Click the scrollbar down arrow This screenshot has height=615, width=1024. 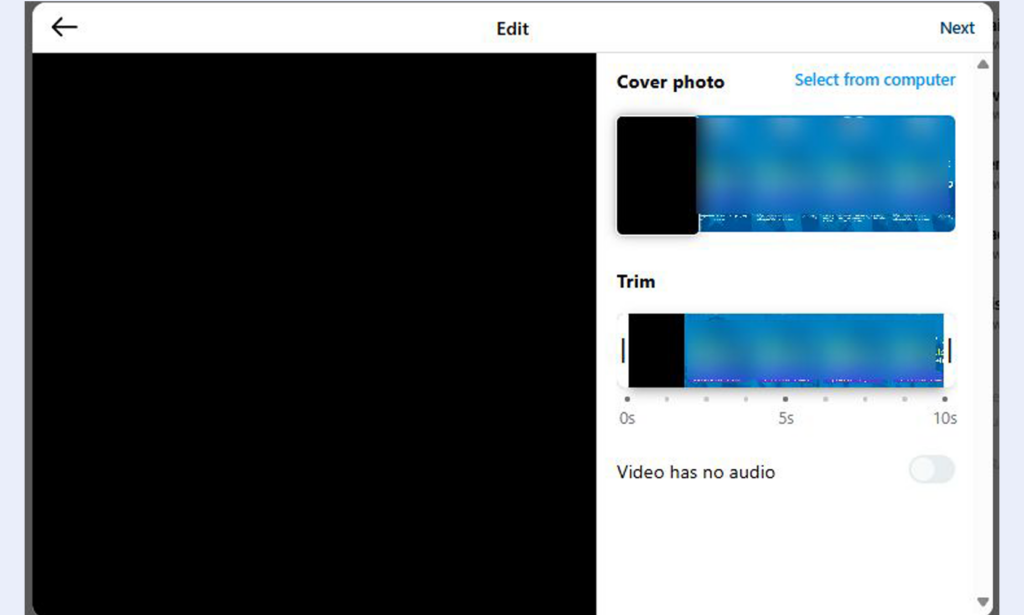point(983,602)
